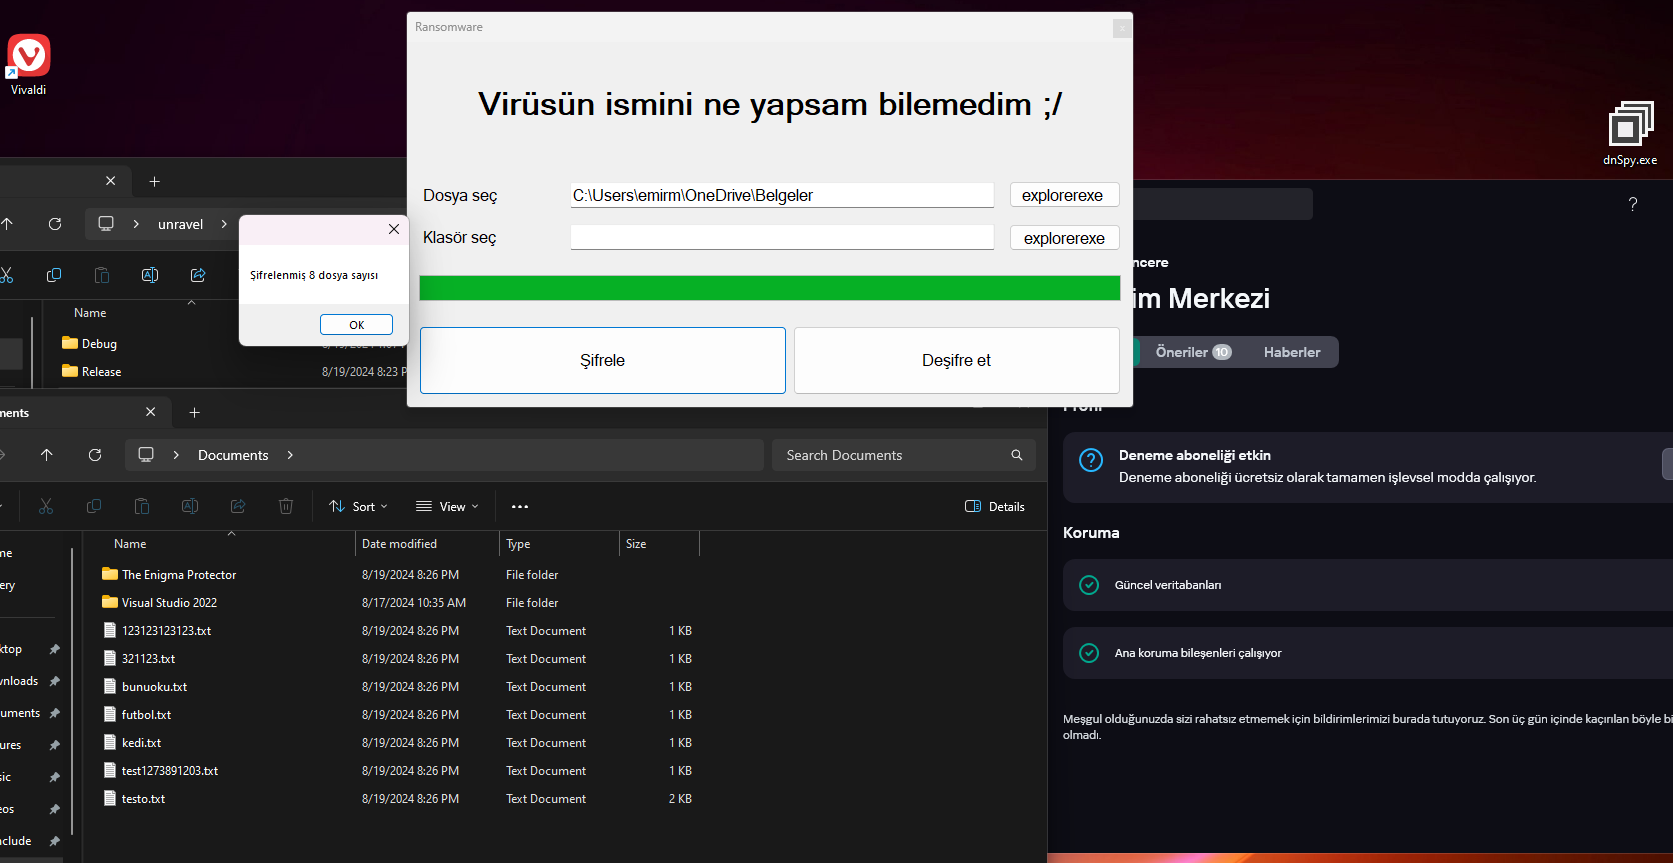Refresh the unravel explorer window
The height and width of the screenshot is (863, 1673).
pyautogui.click(x=55, y=224)
